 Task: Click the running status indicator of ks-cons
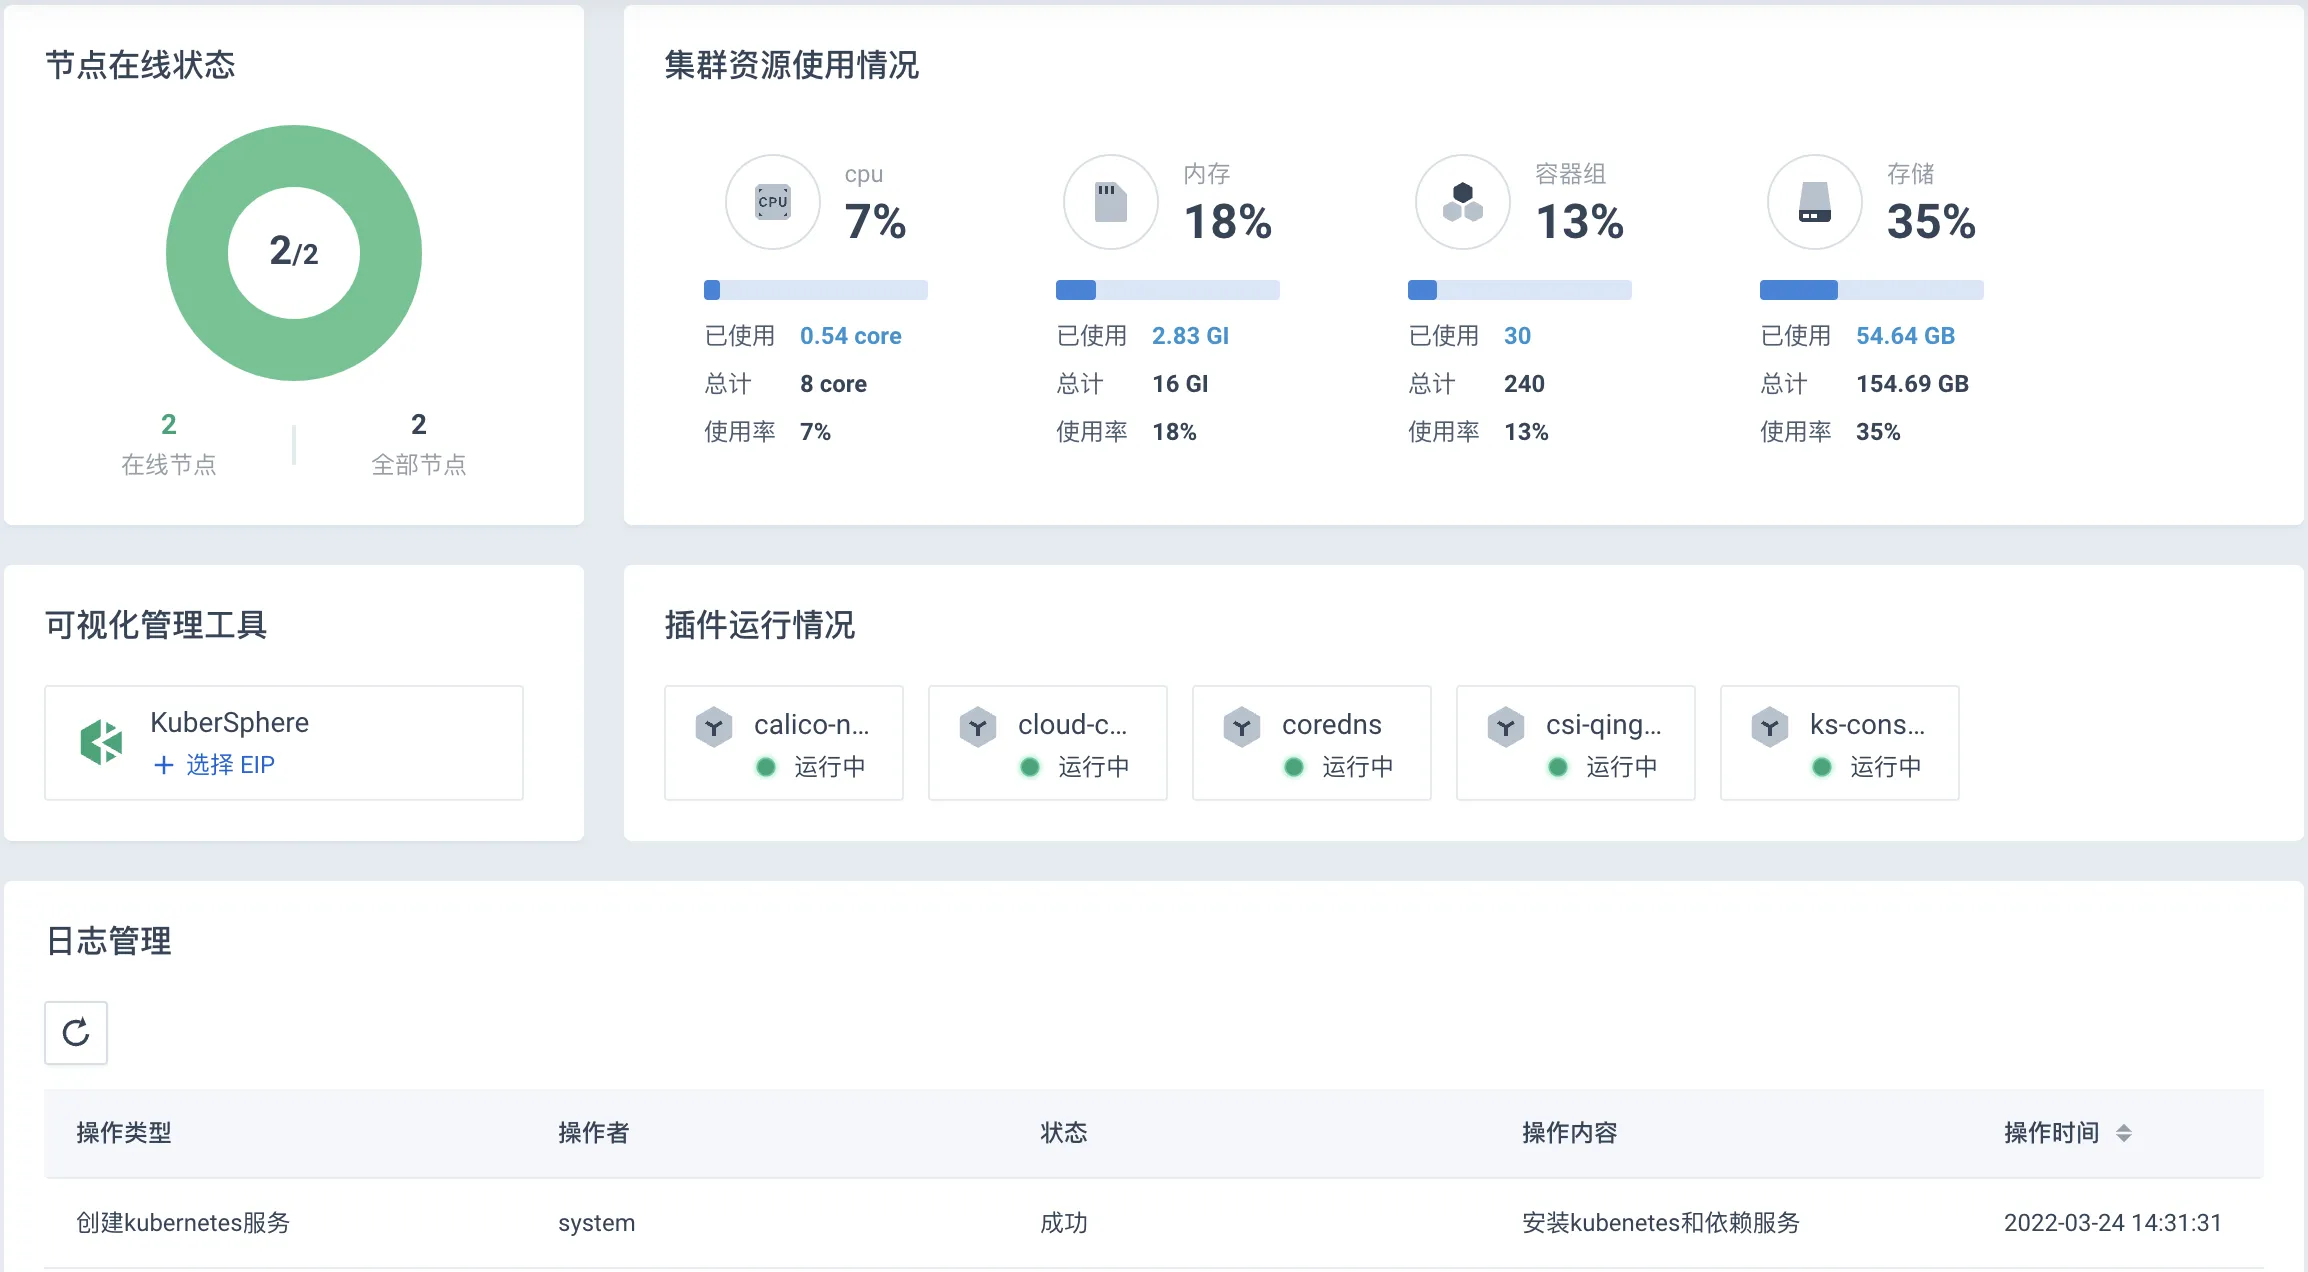click(1822, 767)
